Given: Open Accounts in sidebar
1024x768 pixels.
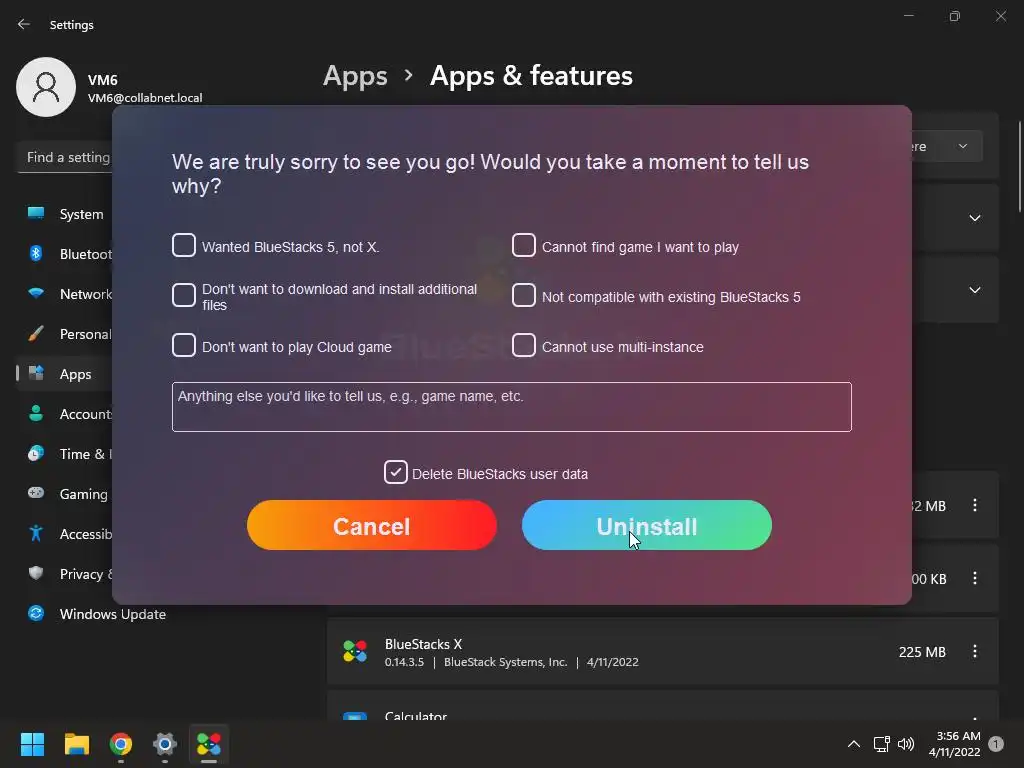Looking at the screenshot, I should click(65, 414).
